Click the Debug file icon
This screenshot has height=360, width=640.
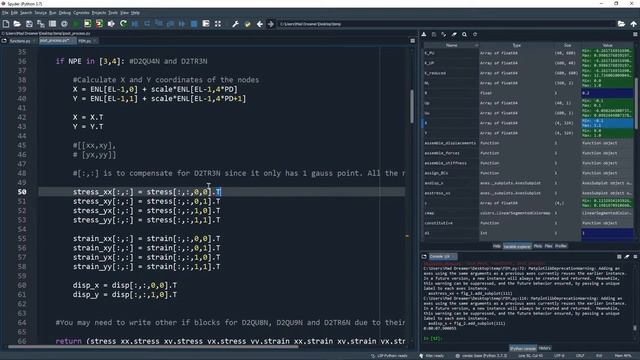(x=135, y=24)
